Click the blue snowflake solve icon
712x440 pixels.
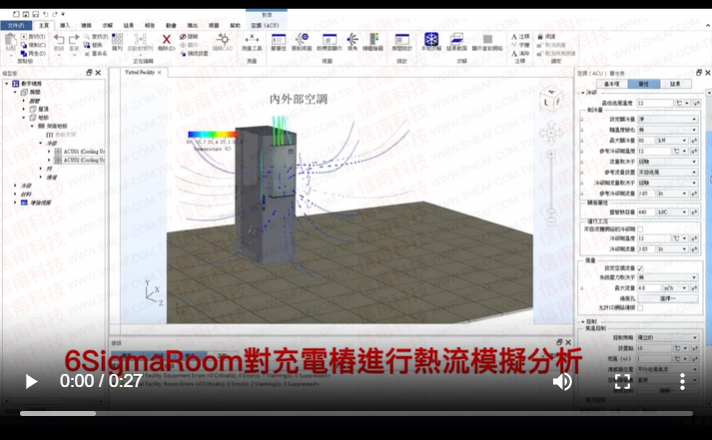pos(431,39)
